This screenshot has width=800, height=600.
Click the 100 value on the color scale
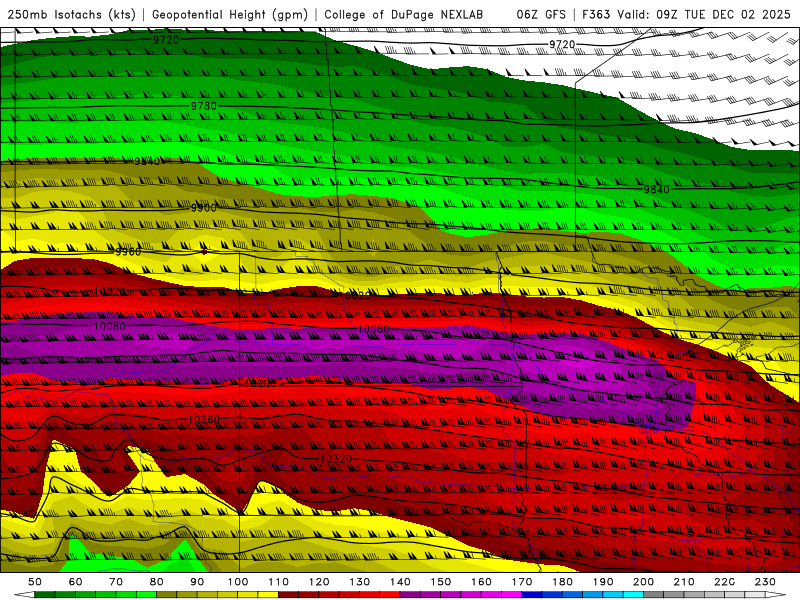click(x=238, y=582)
